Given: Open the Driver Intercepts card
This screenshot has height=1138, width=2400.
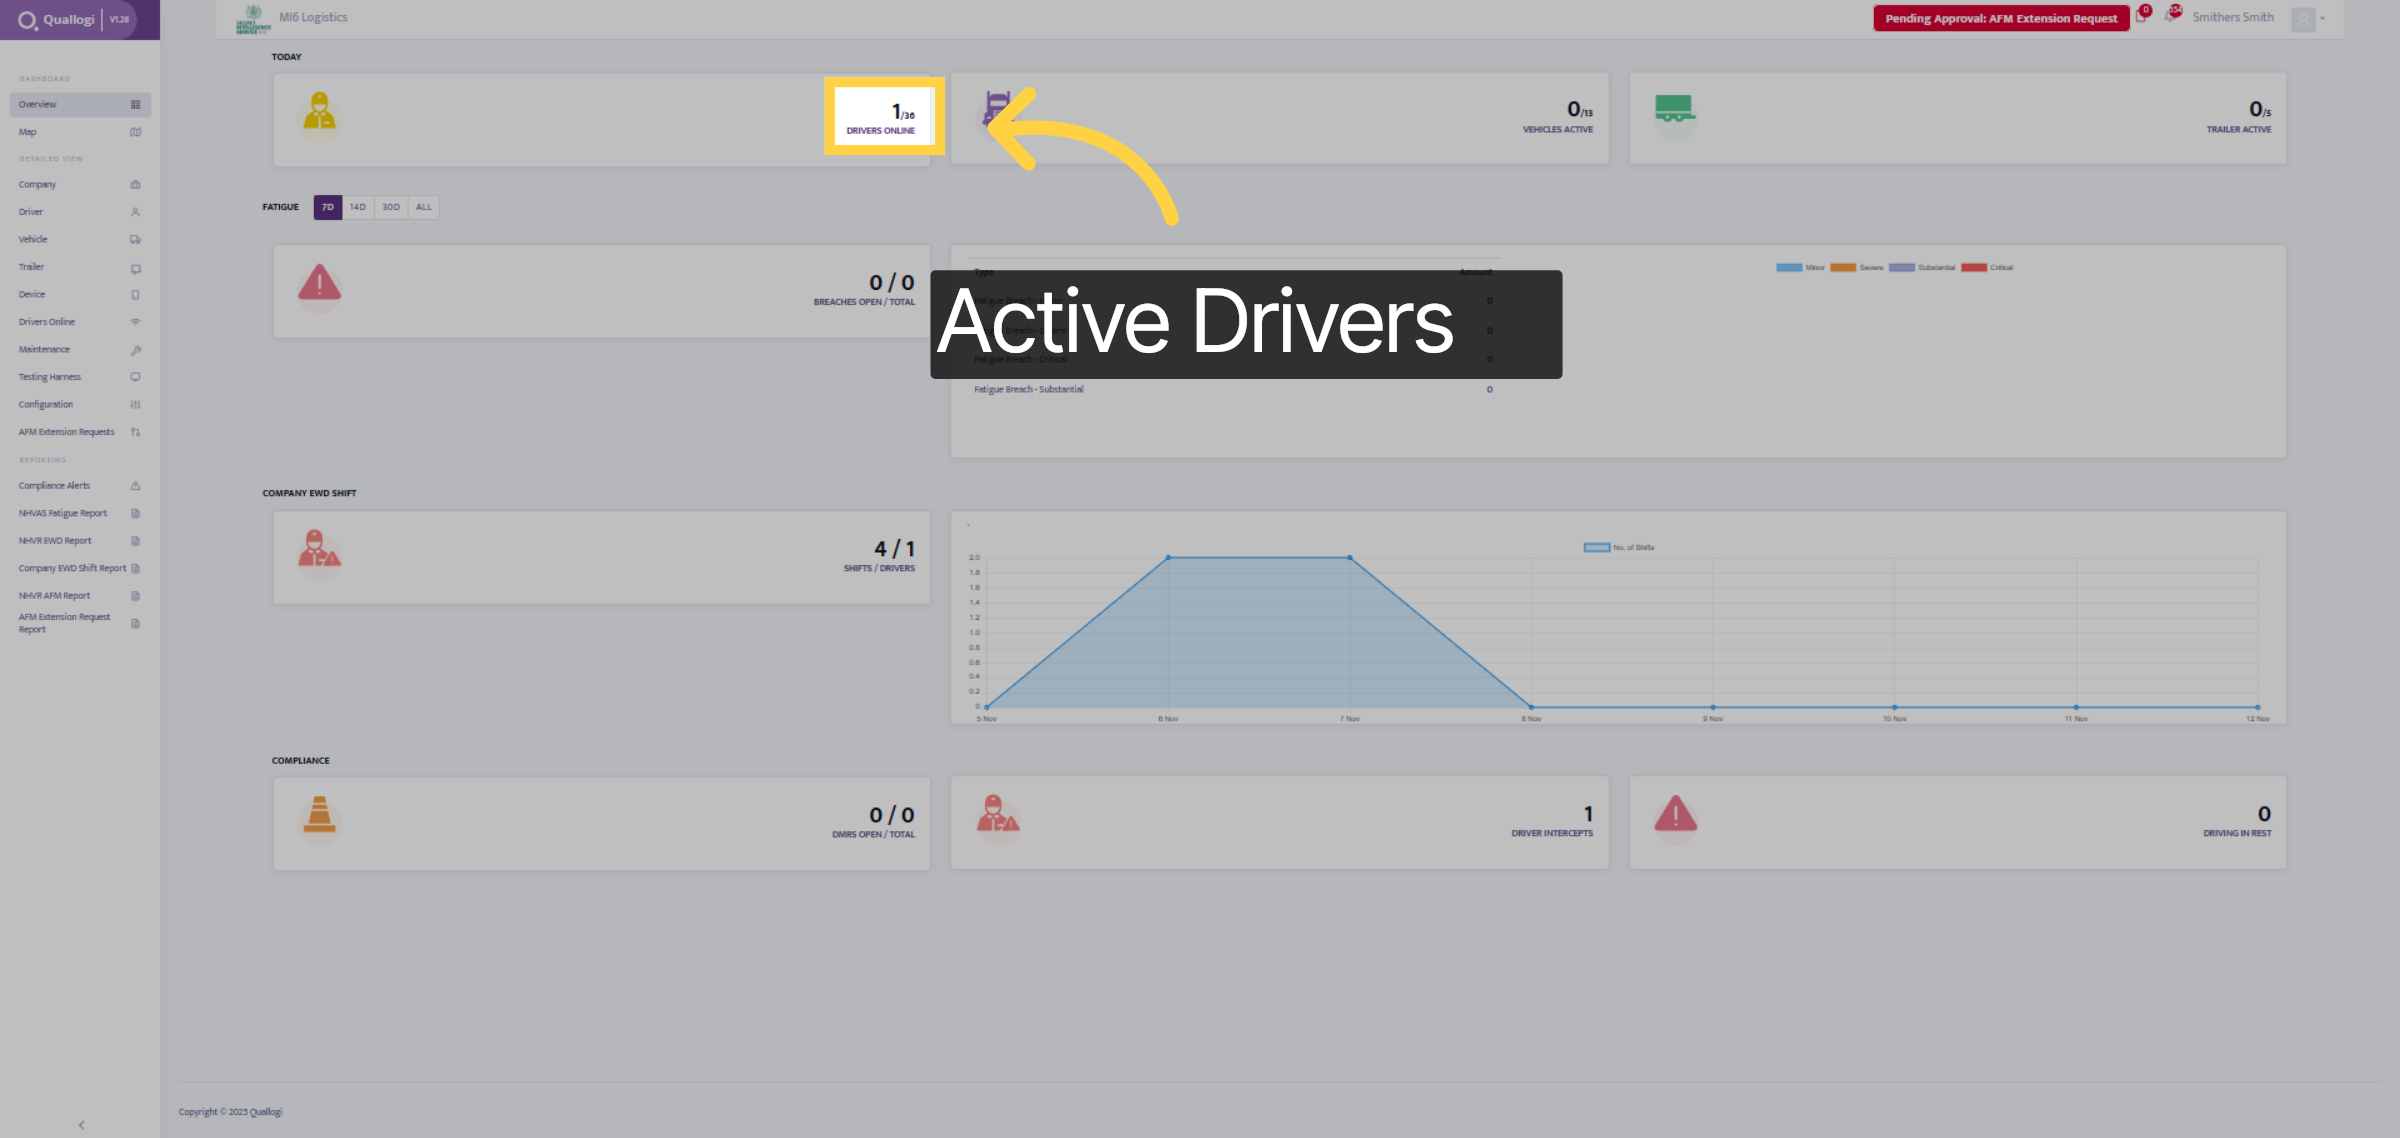Looking at the screenshot, I should (x=1280, y=822).
